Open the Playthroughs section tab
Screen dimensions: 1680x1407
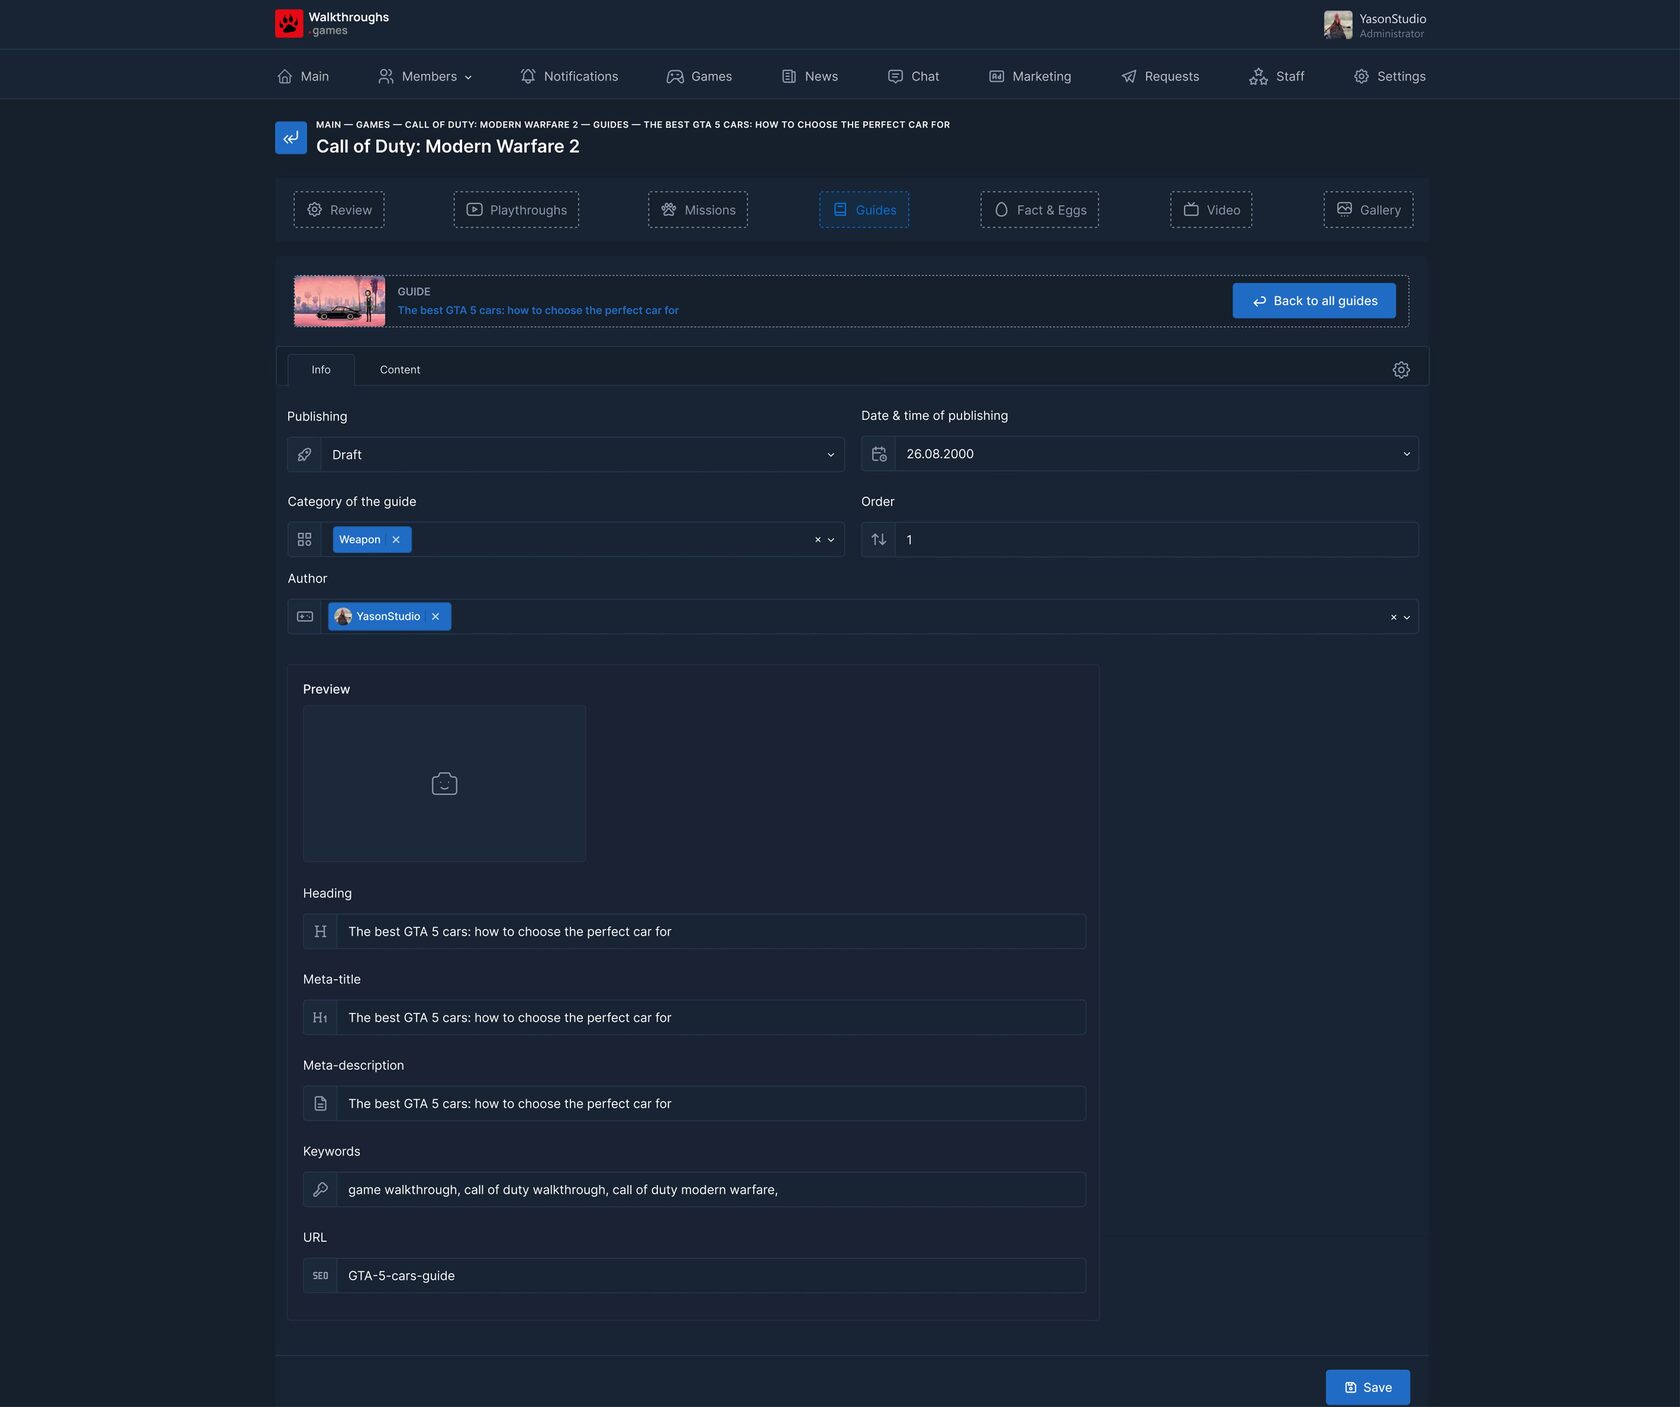point(516,210)
